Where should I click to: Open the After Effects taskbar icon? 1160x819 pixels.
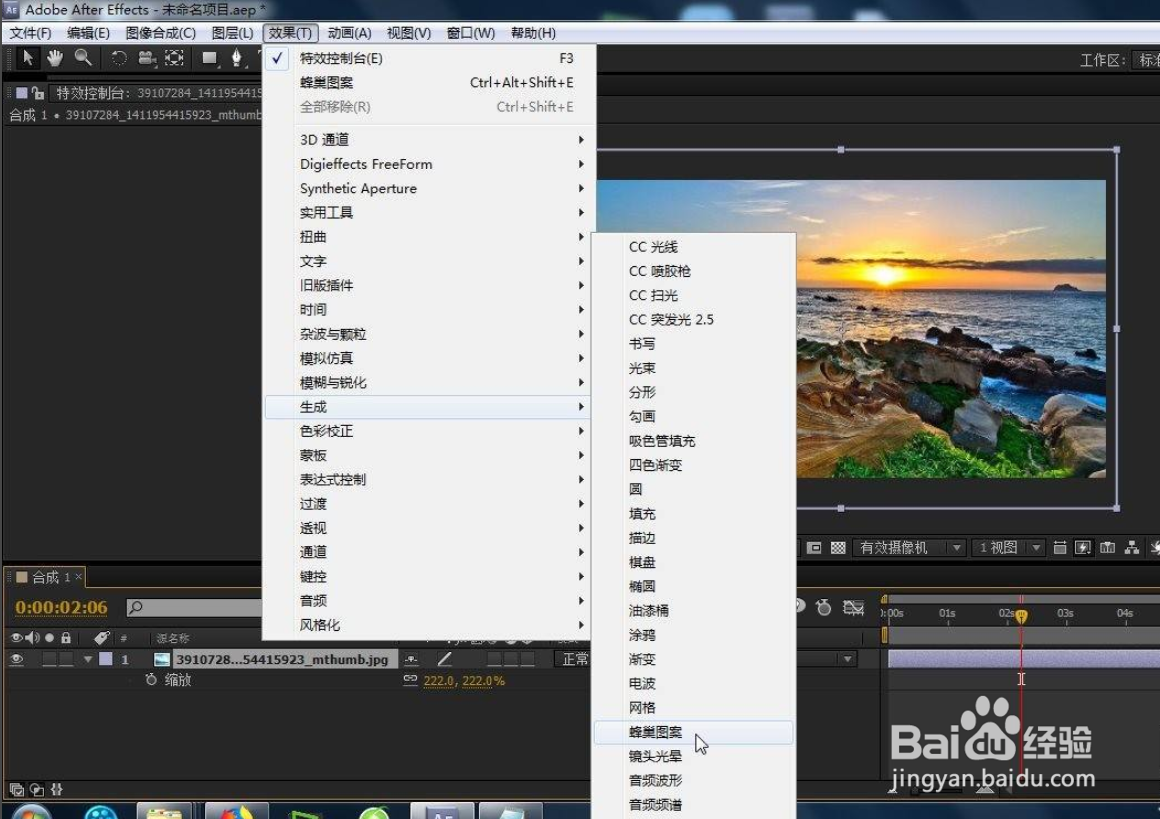click(442, 812)
